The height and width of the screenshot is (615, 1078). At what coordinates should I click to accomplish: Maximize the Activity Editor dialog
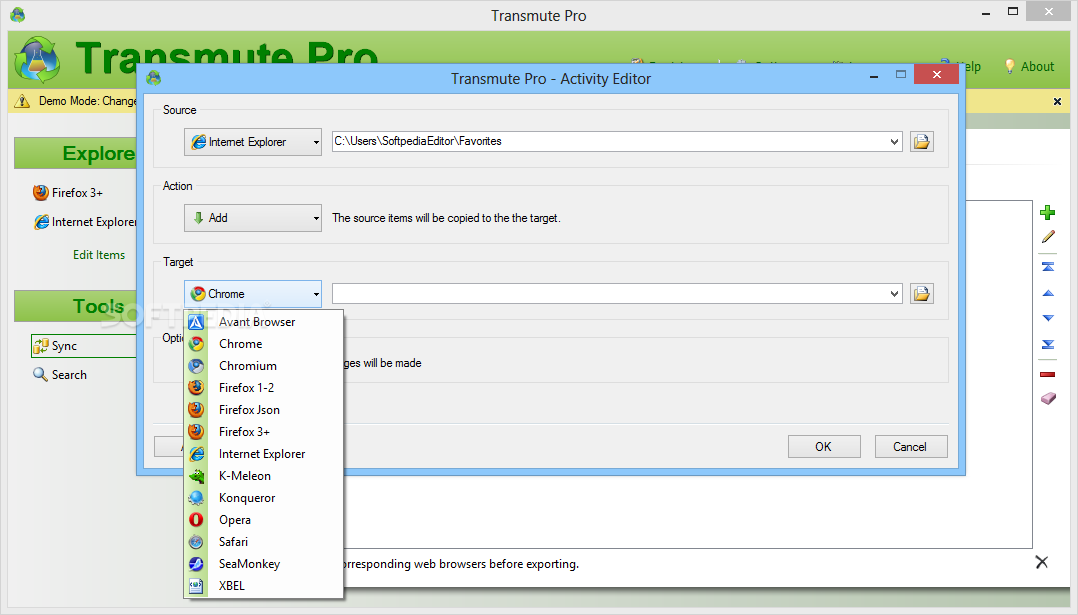click(x=901, y=74)
